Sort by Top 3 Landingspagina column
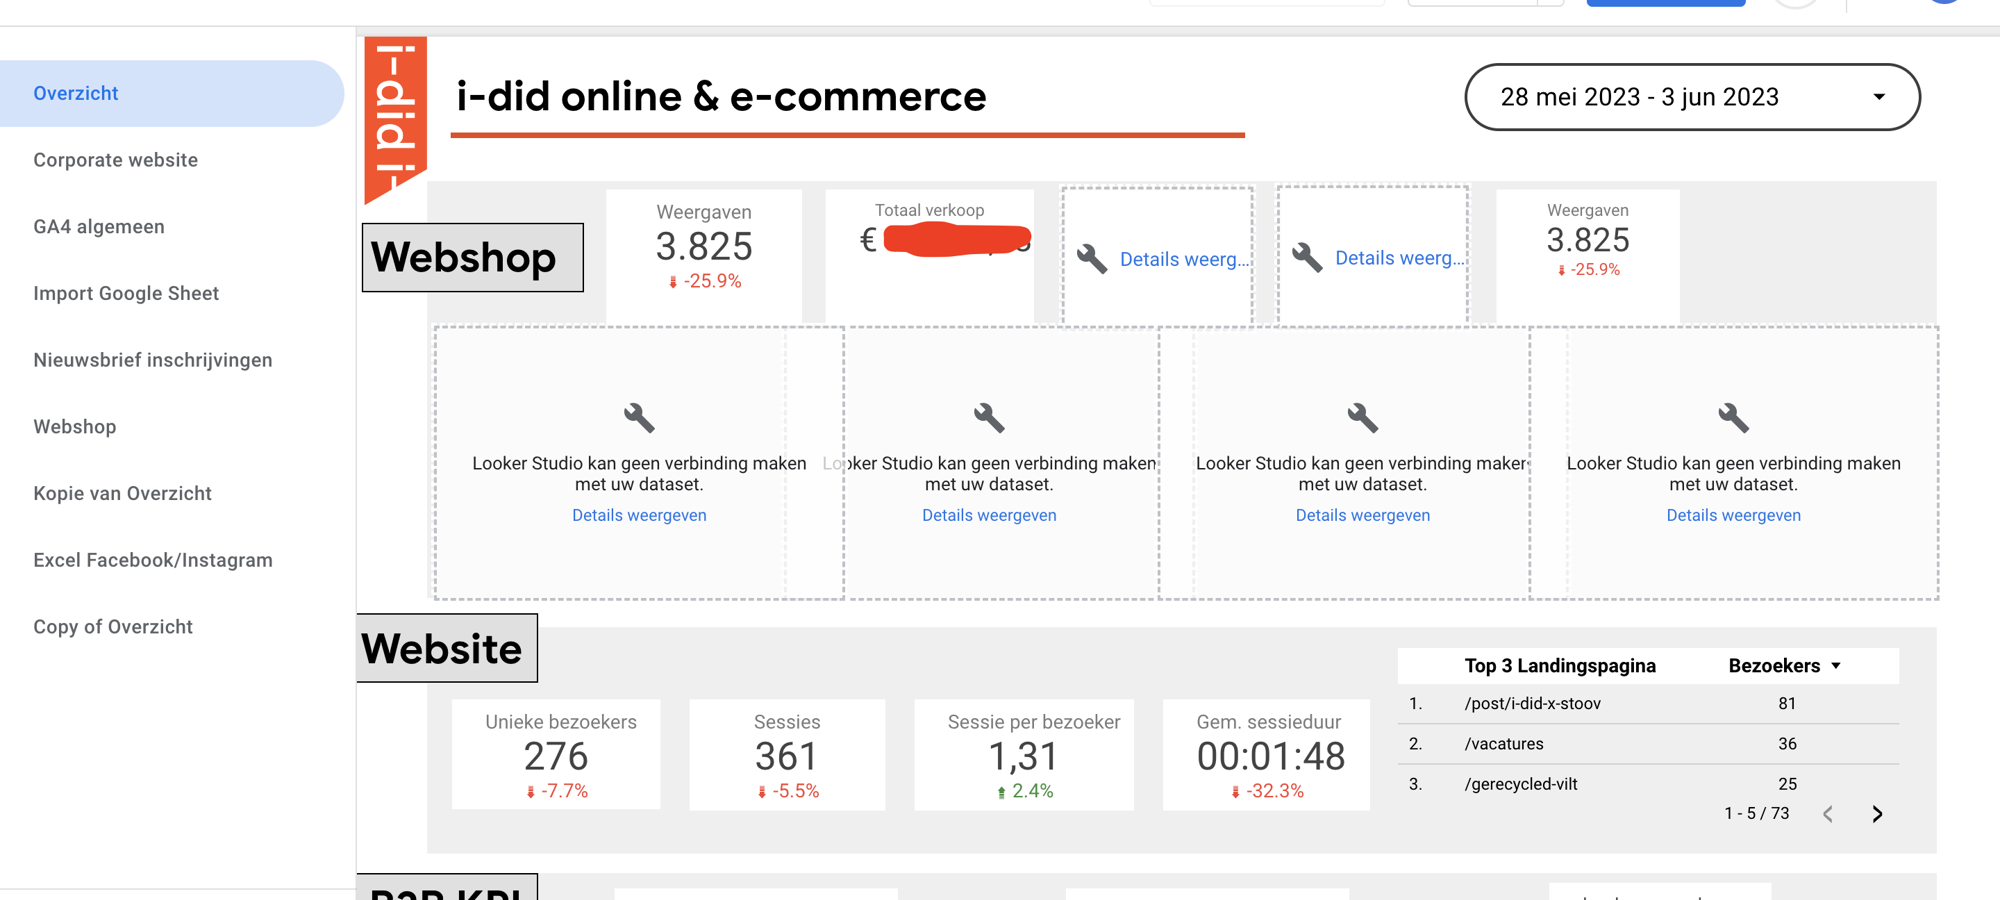2000x900 pixels. [x=1560, y=666]
